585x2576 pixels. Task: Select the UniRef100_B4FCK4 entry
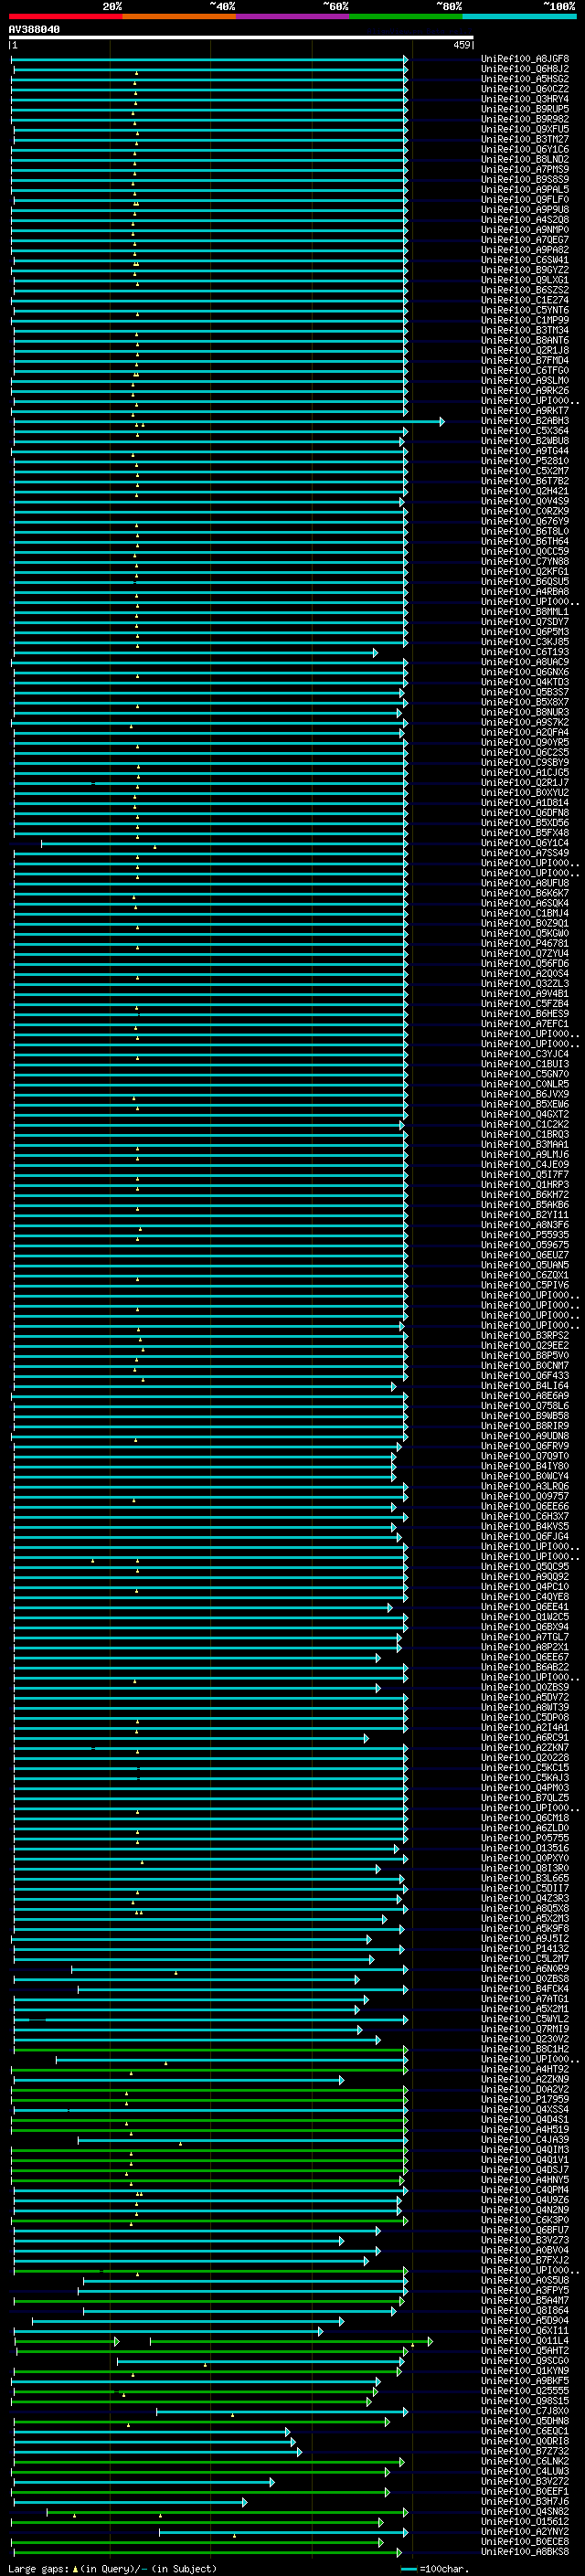coord(525,1989)
